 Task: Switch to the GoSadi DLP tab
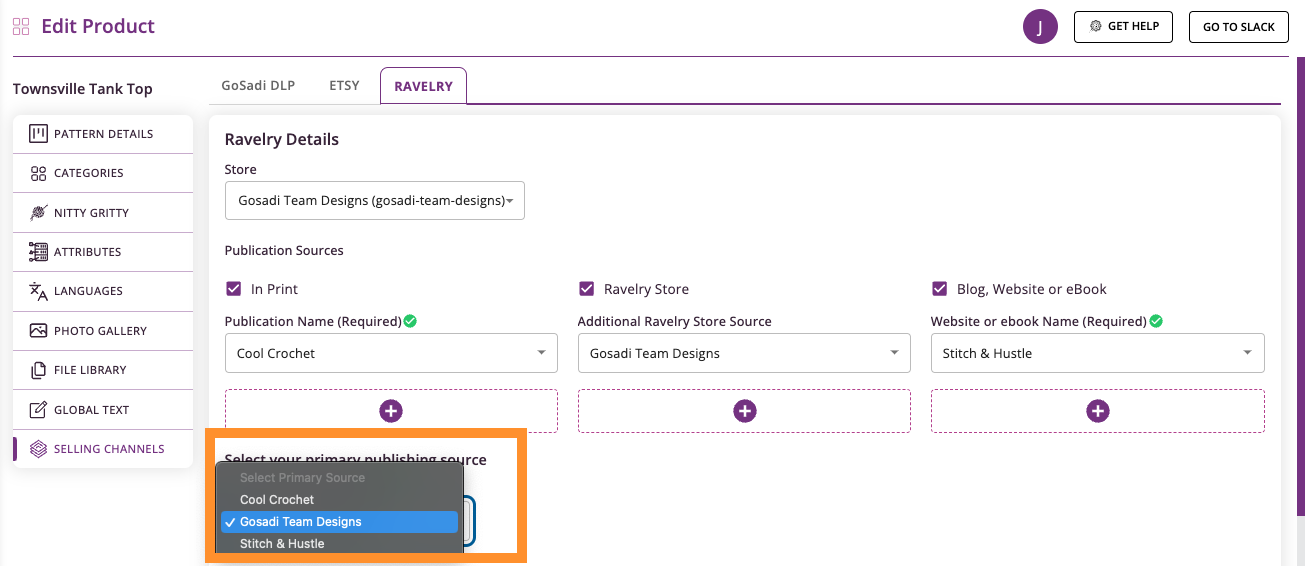click(258, 86)
